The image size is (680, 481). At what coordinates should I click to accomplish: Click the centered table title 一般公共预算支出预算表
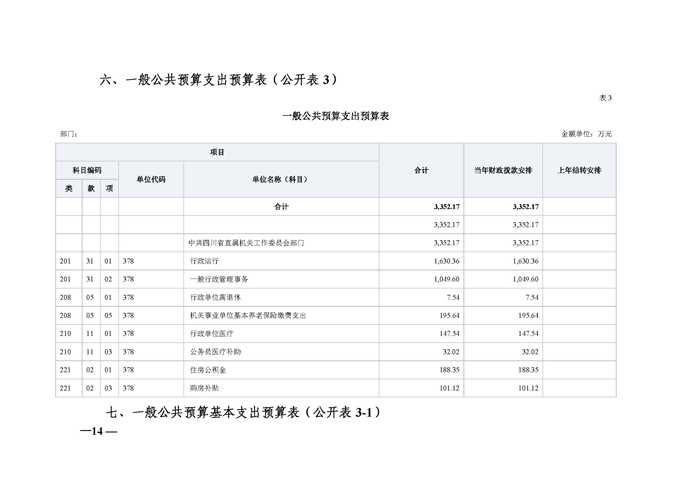point(335,116)
